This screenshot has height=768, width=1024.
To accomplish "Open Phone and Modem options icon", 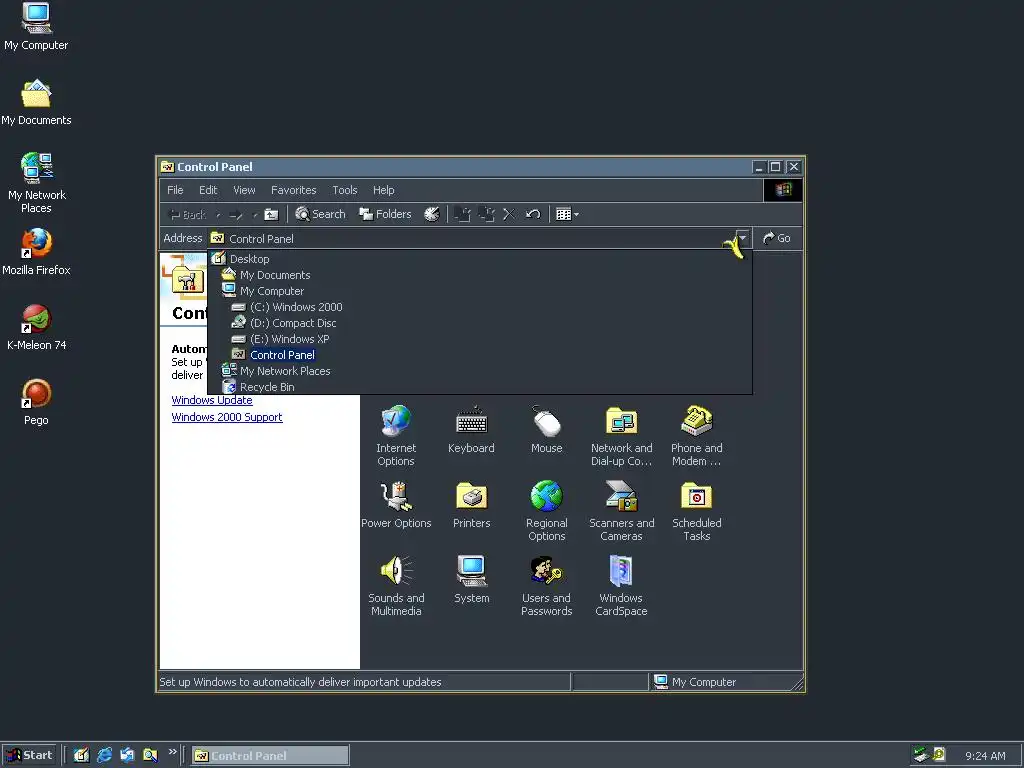I will (696, 435).
